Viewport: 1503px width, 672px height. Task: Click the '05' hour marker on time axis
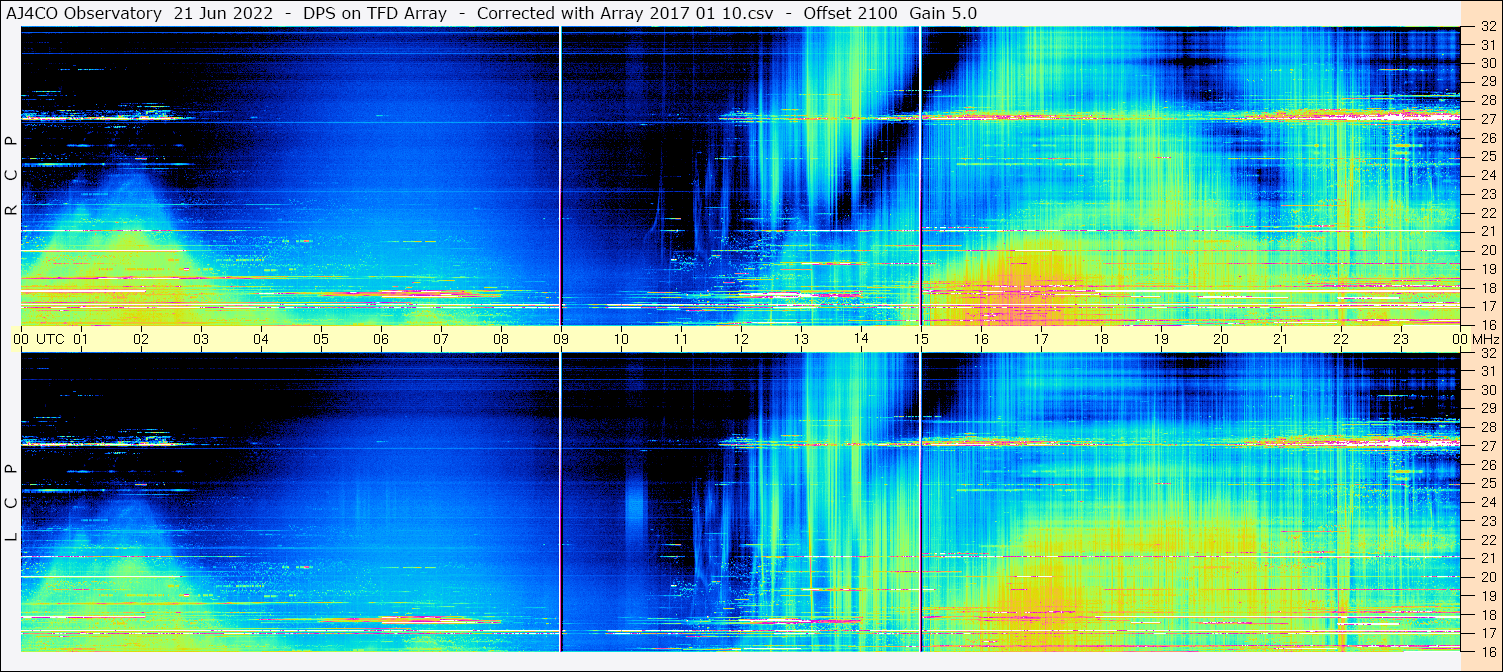[321, 339]
